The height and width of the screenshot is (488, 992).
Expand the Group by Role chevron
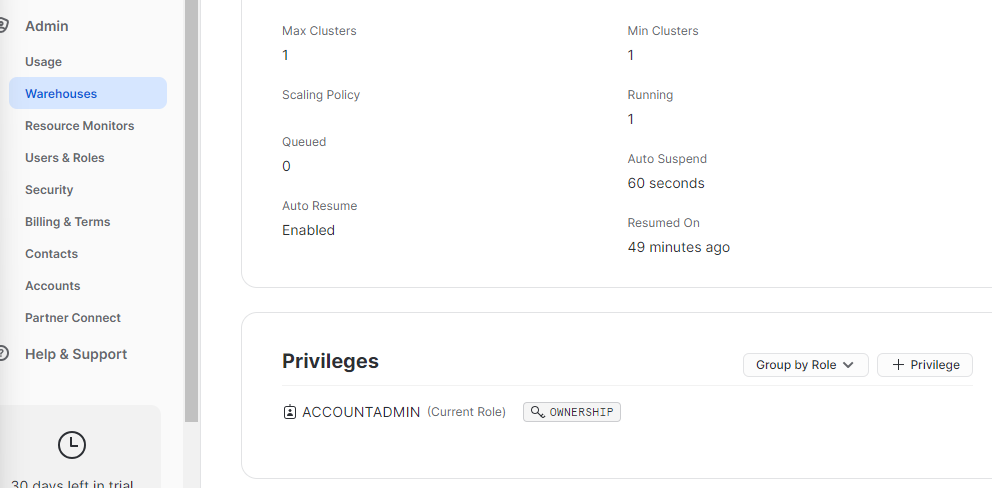click(x=848, y=365)
